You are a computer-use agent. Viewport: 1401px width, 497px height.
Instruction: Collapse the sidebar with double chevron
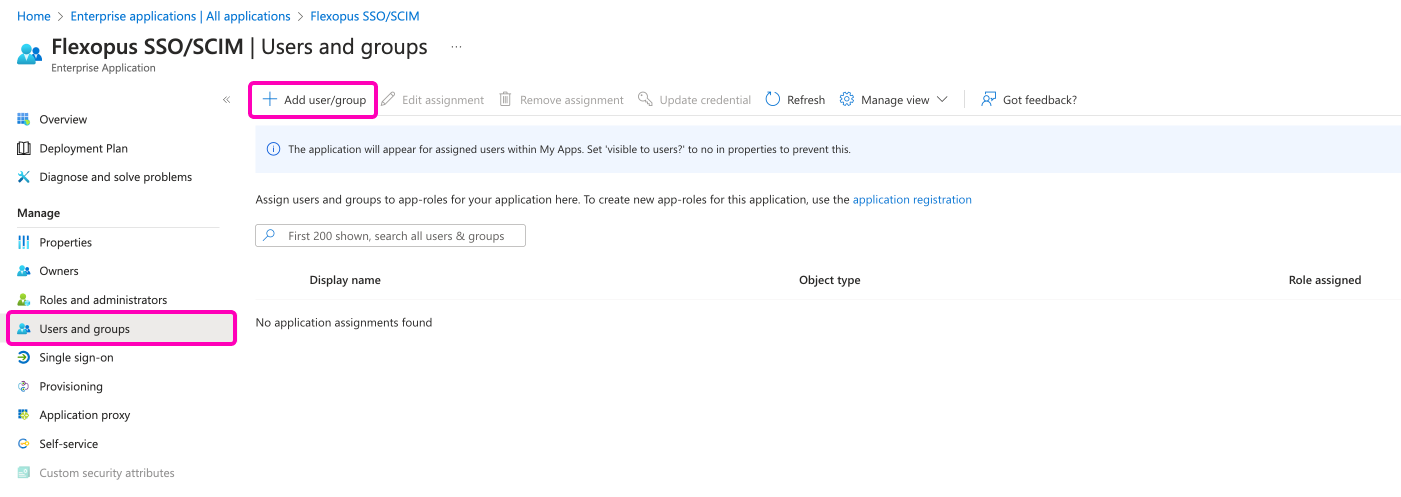click(226, 100)
